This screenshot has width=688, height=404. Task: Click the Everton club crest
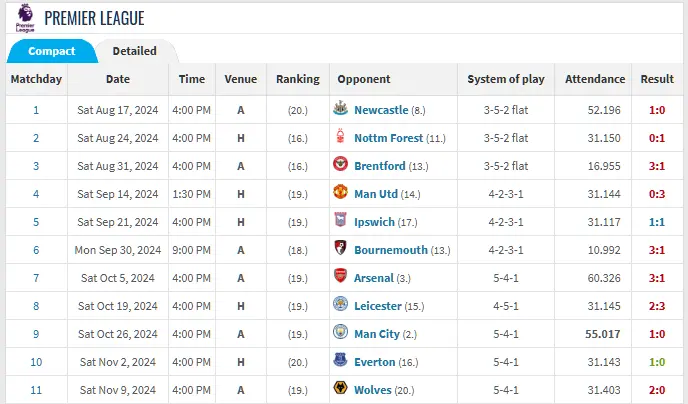pyautogui.click(x=341, y=361)
